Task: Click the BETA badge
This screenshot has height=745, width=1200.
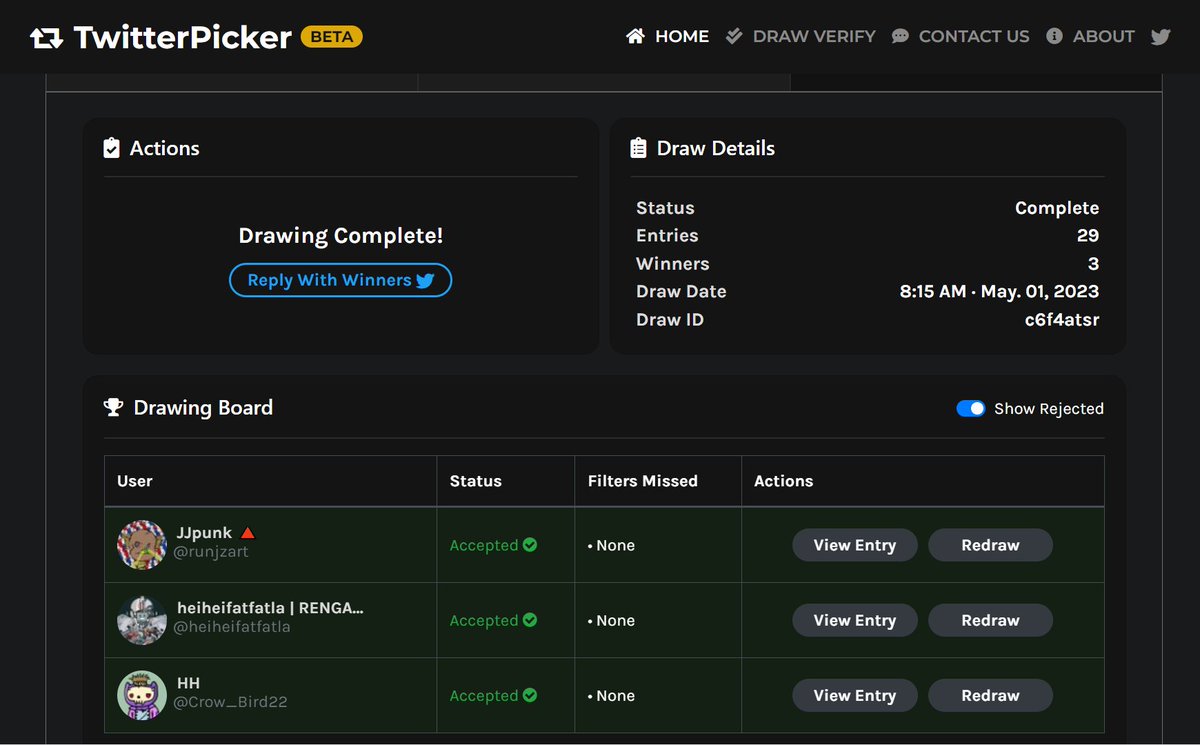Action: [x=331, y=37]
